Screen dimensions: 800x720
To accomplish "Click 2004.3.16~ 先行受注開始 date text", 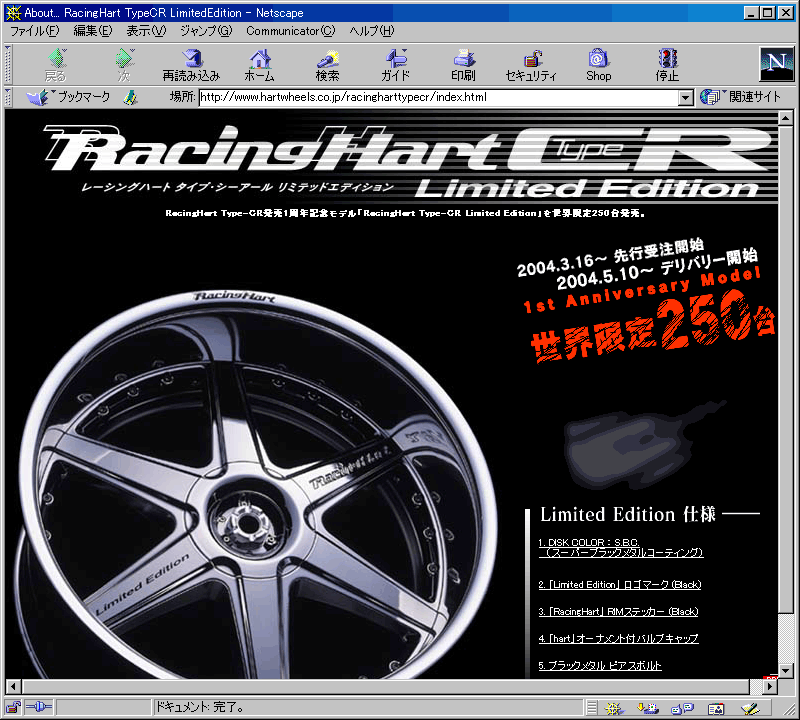I will coord(611,258).
